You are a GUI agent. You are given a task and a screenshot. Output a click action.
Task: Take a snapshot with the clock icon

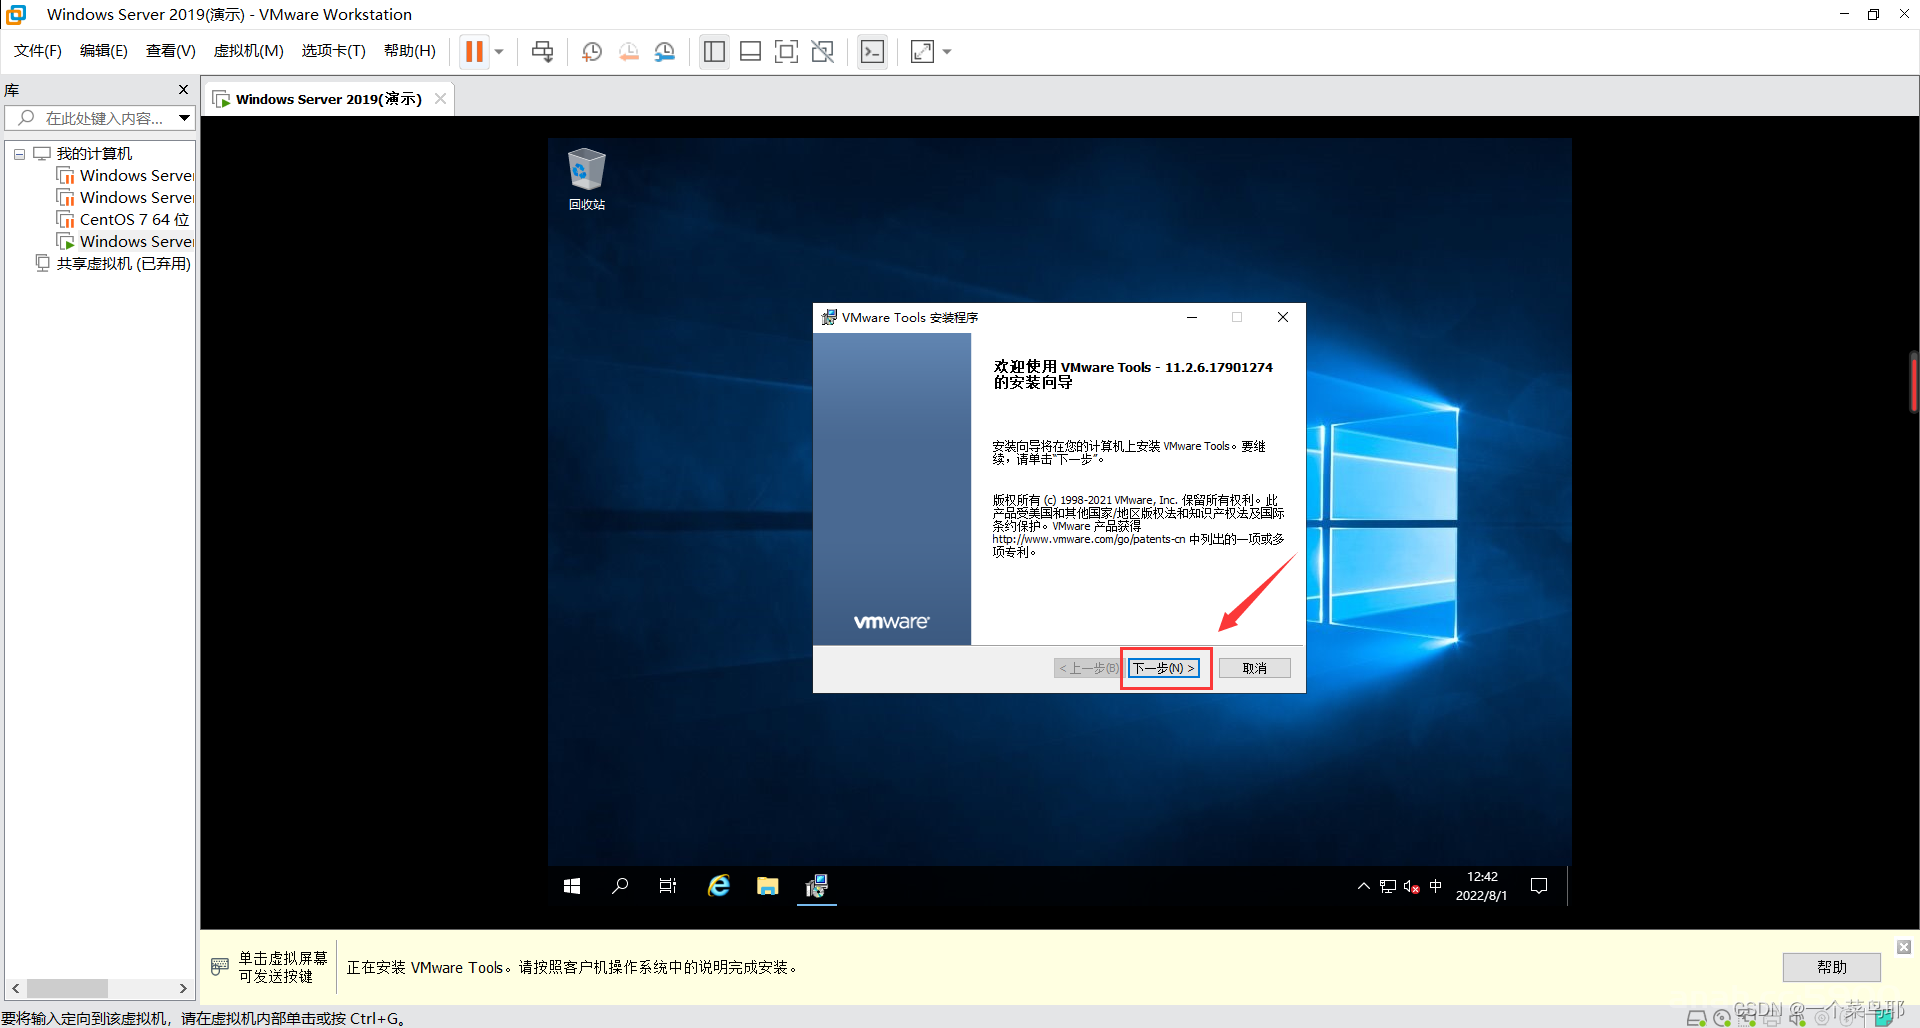pyautogui.click(x=592, y=51)
